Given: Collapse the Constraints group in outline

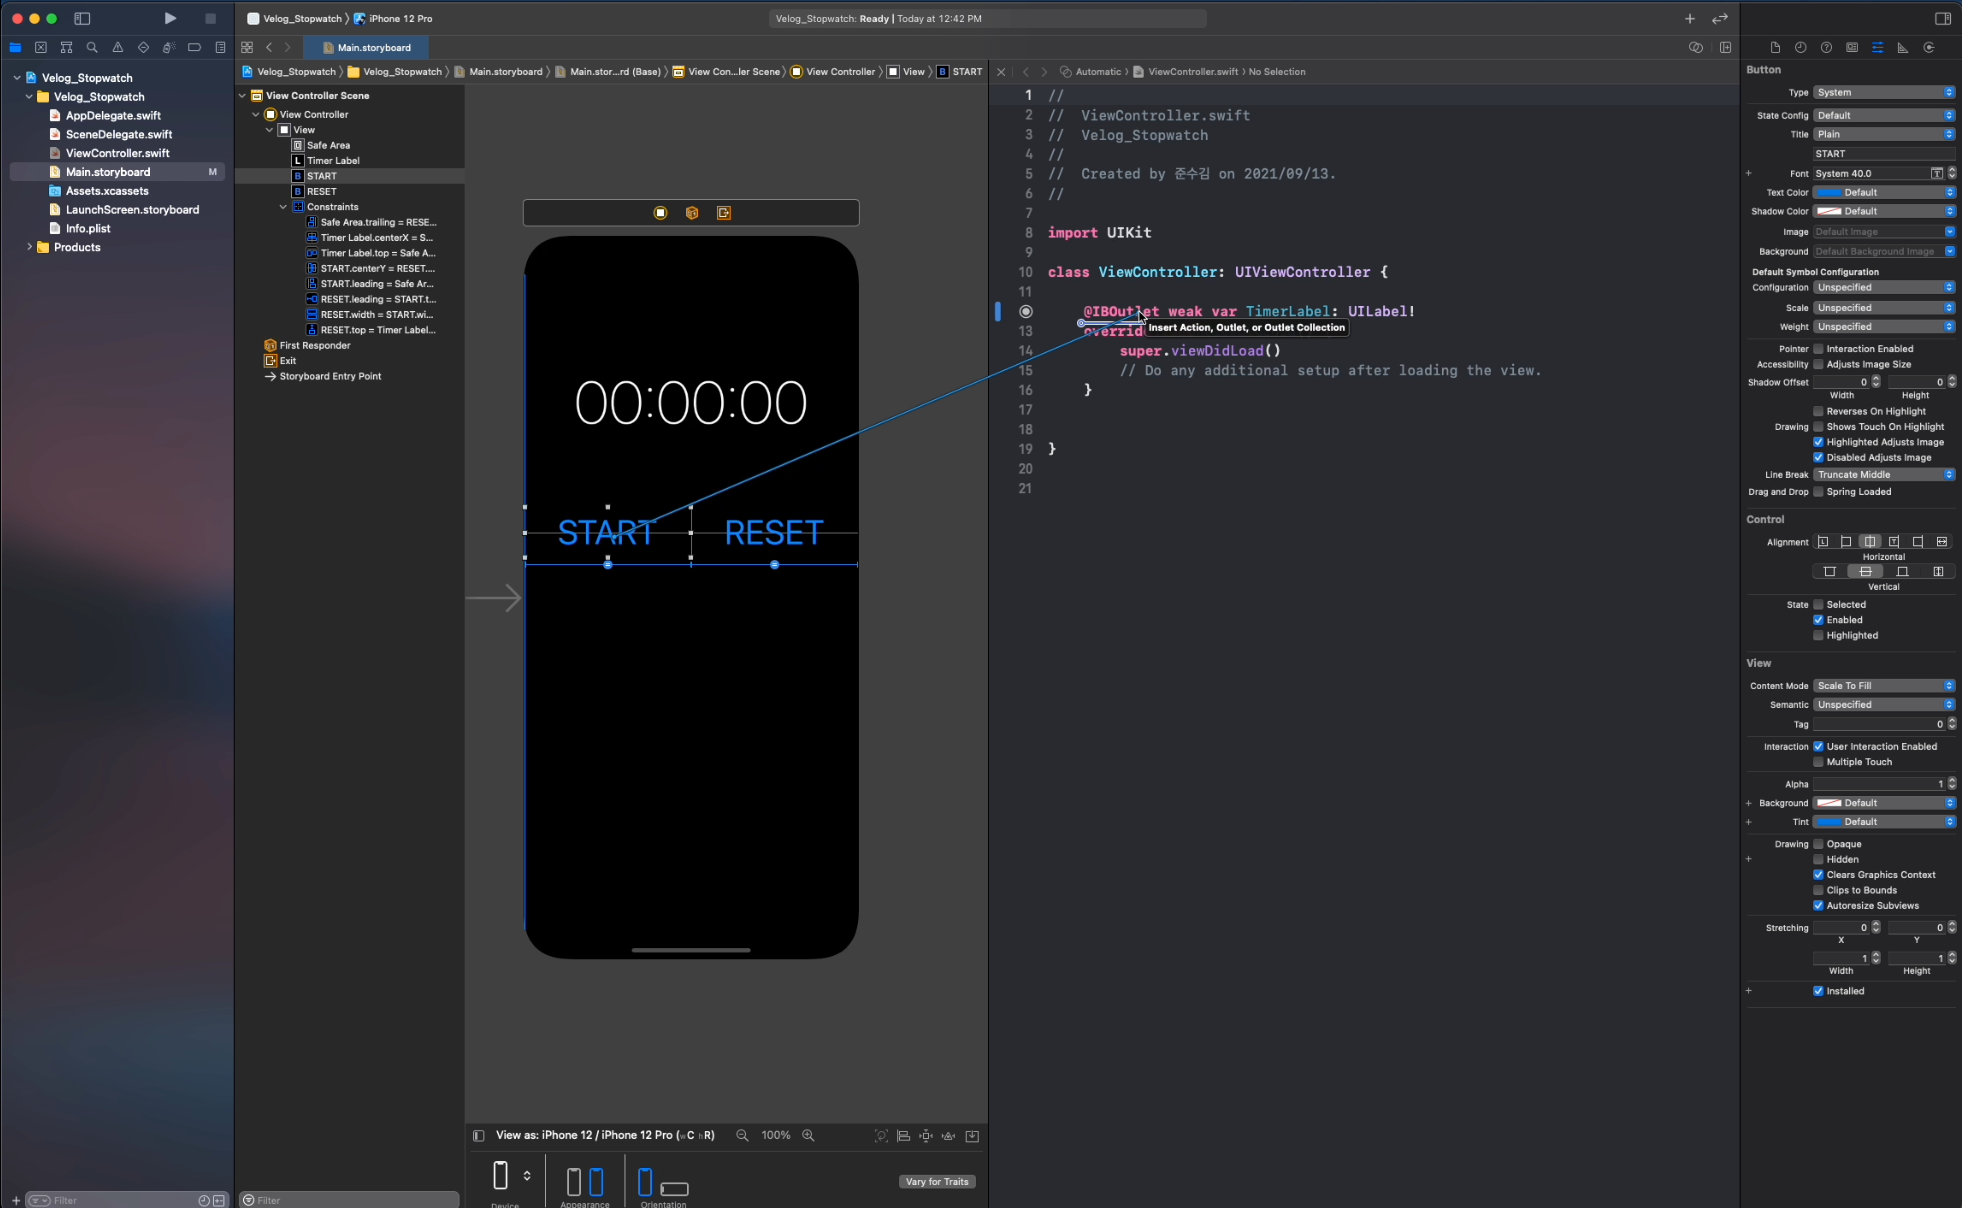Looking at the screenshot, I should [x=283, y=207].
